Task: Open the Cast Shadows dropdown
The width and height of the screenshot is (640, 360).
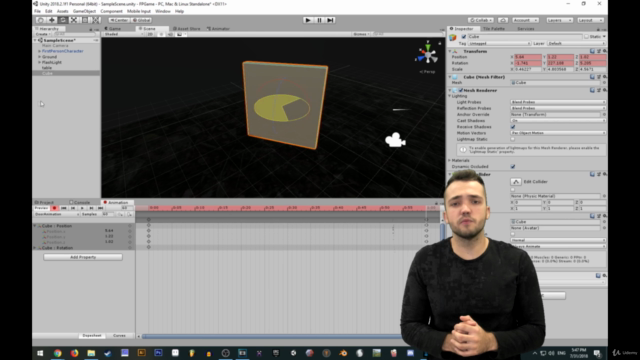Action: [x=558, y=121]
